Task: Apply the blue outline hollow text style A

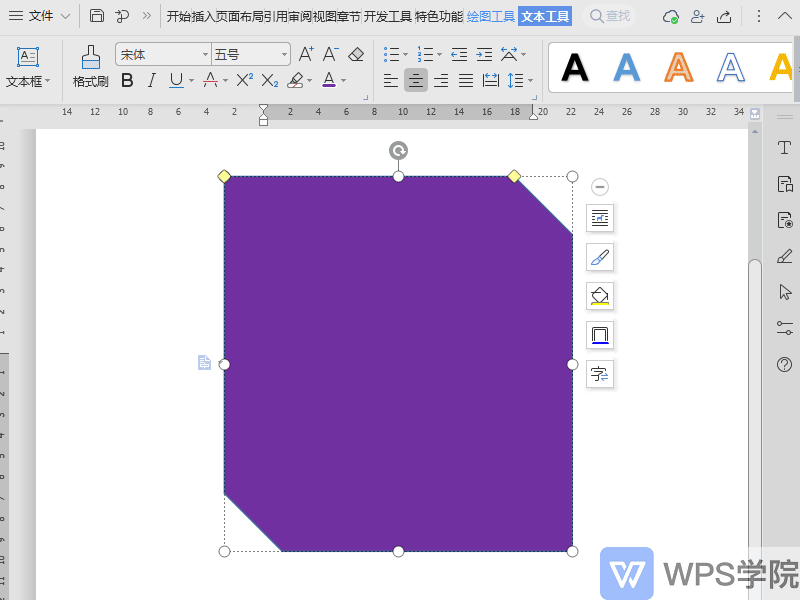Action: pos(731,67)
